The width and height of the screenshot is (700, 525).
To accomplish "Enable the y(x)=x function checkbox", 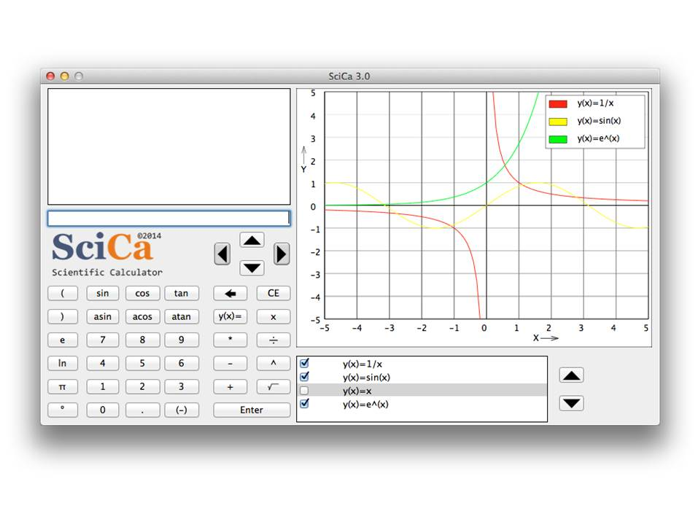I will click(x=305, y=391).
